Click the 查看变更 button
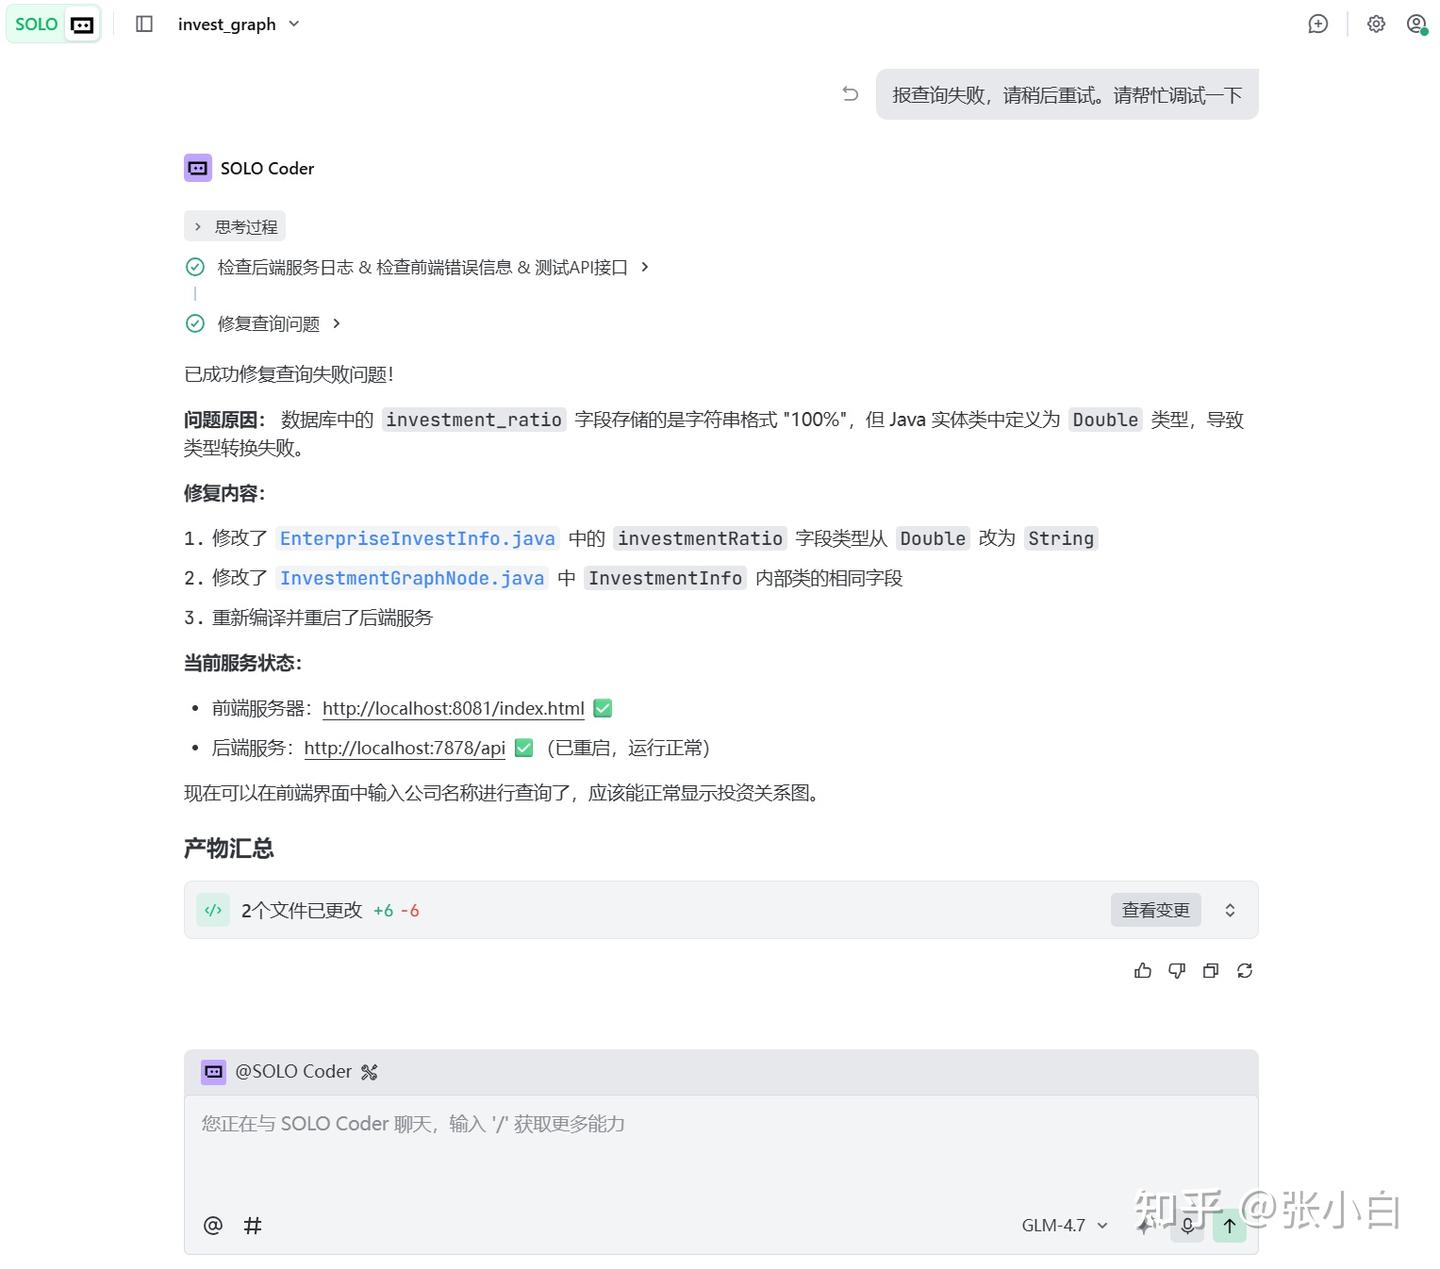Viewport: 1440px width, 1269px height. pyautogui.click(x=1156, y=910)
